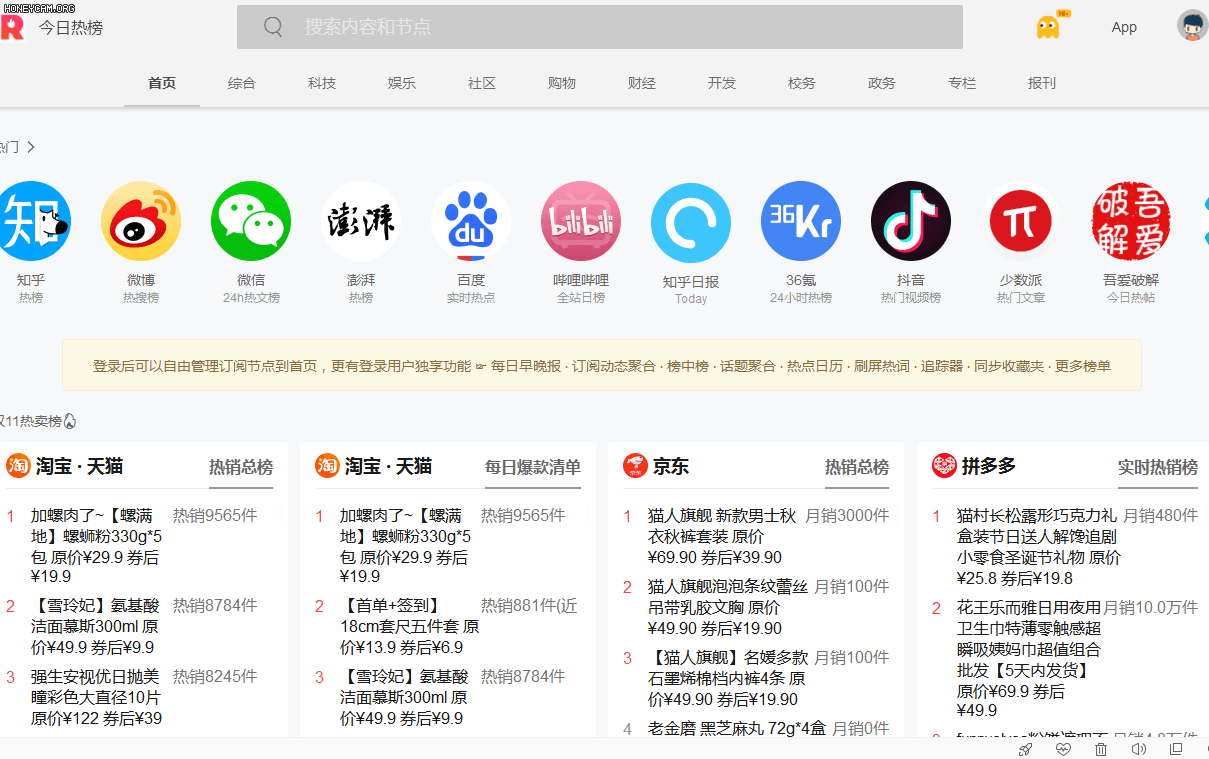Image resolution: width=1209 pixels, height=759 pixels.
Task: Click the Taobao icon on 热销总榜 card
Action: click(x=19, y=466)
